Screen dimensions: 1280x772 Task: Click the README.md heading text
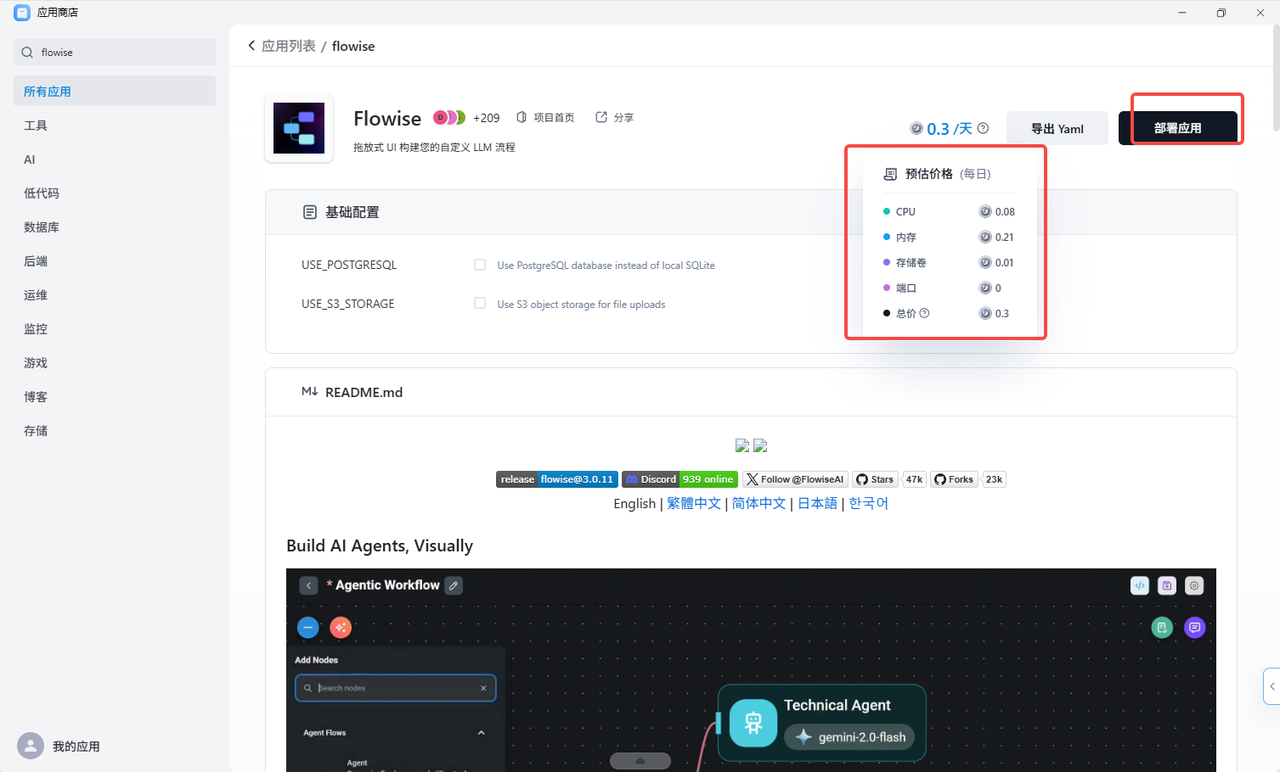[364, 392]
